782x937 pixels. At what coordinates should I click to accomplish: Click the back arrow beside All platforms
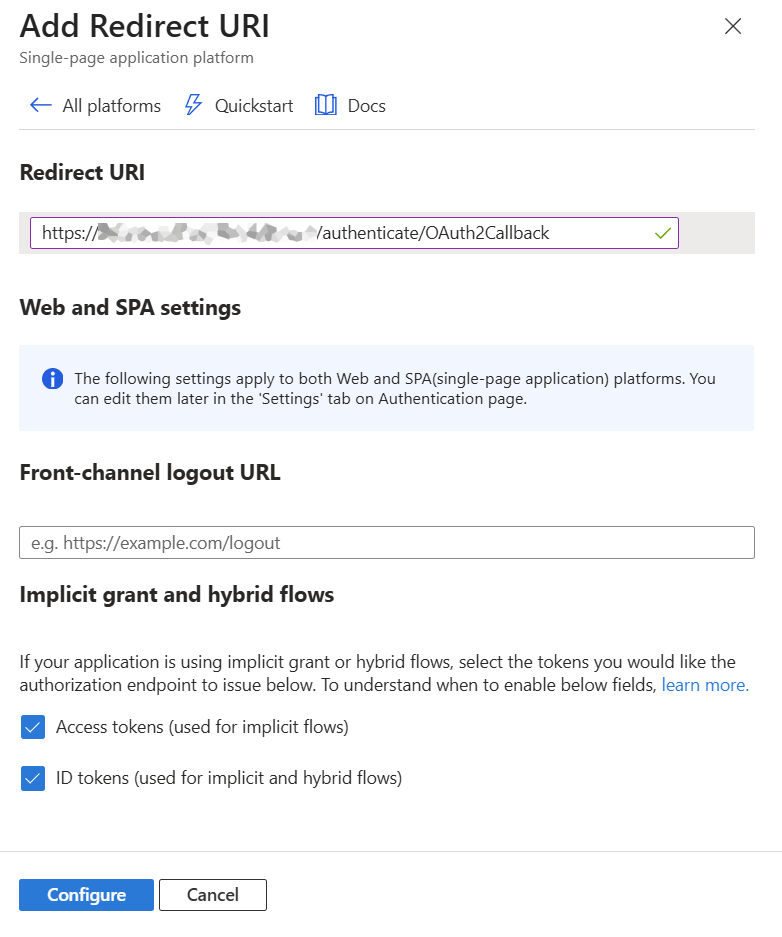coord(40,105)
